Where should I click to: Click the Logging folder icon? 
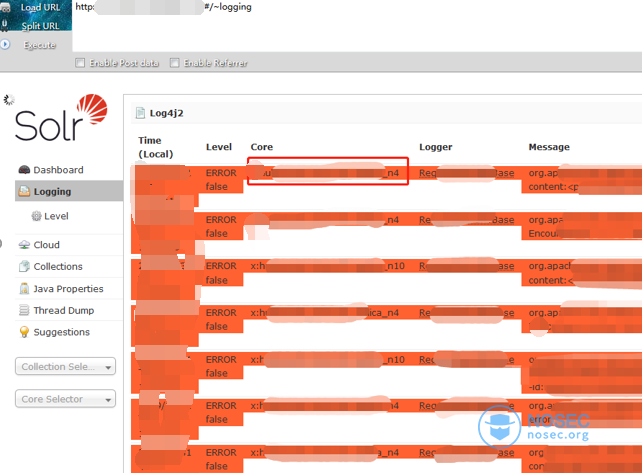pyautogui.click(x=24, y=191)
